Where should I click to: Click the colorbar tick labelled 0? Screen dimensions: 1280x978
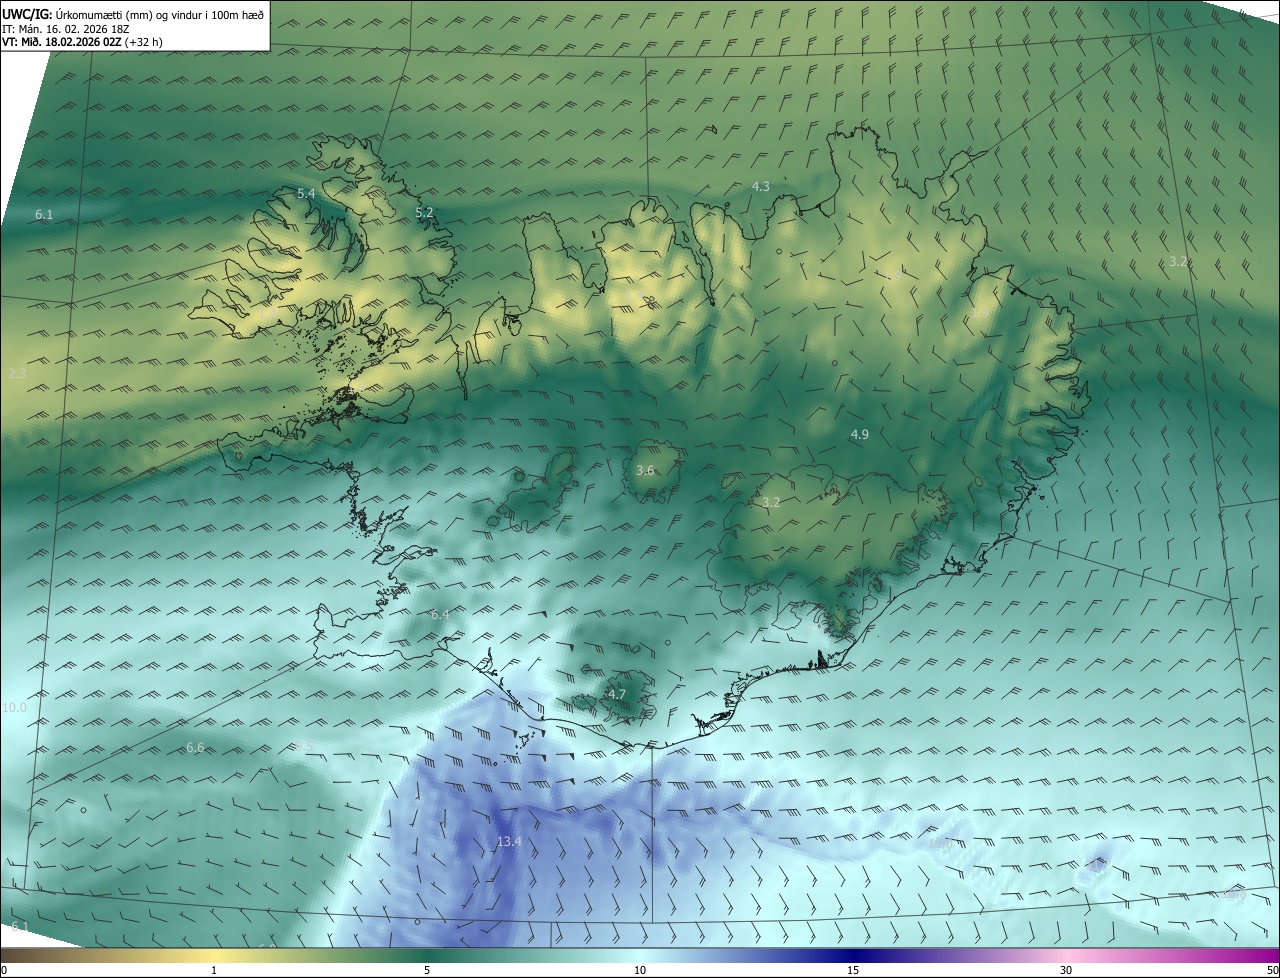pos(4,971)
